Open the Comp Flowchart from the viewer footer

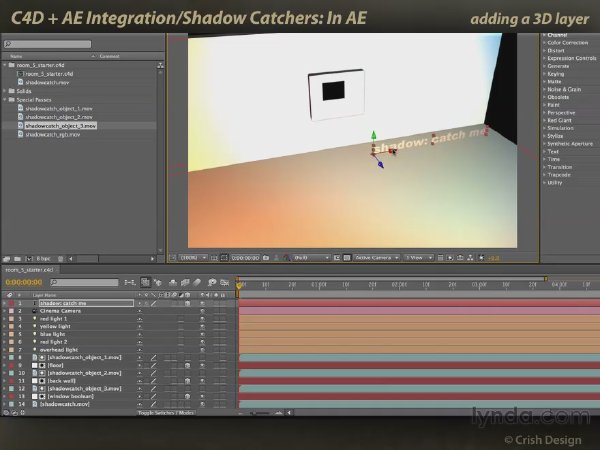[470, 258]
